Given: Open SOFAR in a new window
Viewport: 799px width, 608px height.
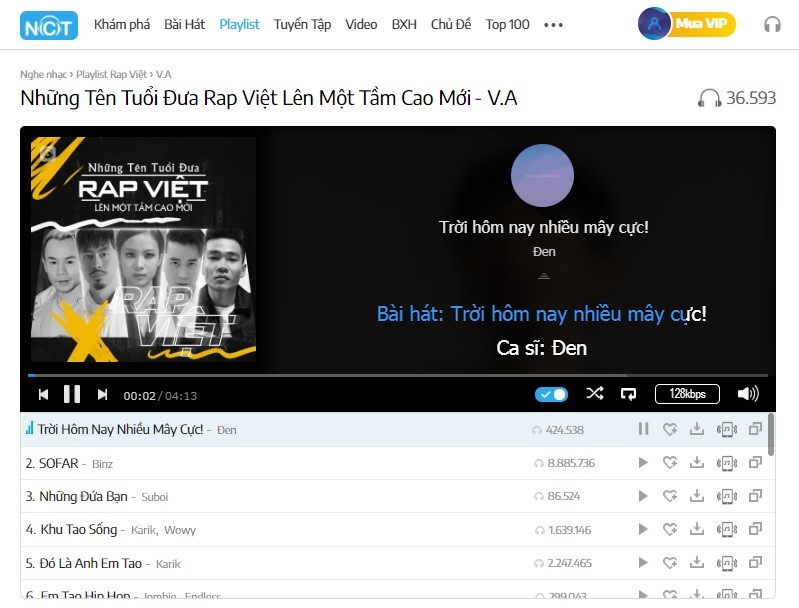Looking at the screenshot, I should (x=755, y=462).
